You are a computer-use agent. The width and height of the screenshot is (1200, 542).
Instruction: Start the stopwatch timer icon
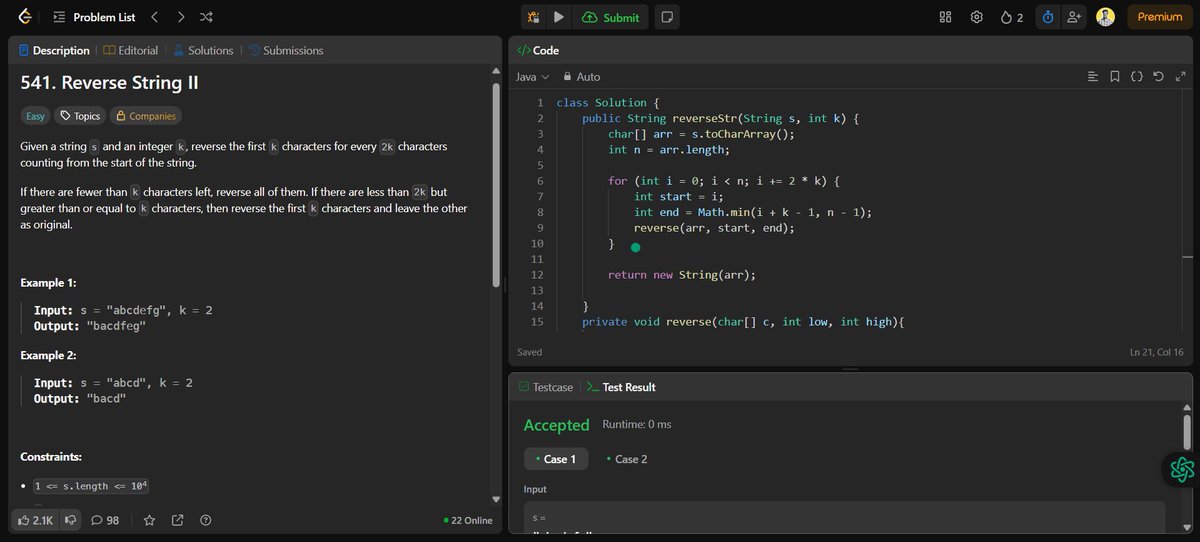click(1047, 17)
